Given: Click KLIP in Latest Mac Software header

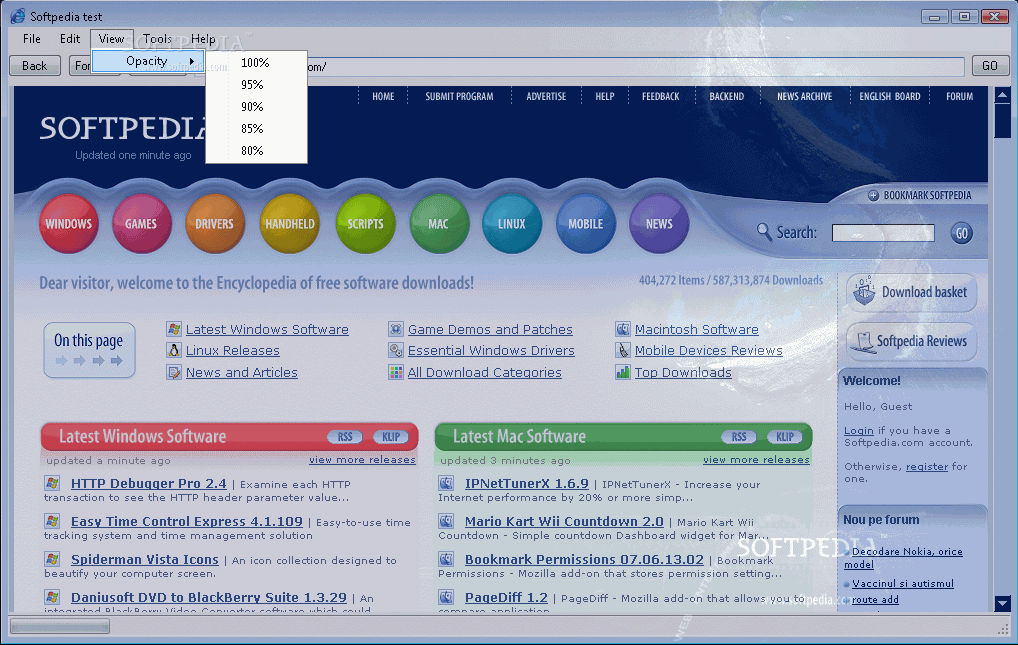Looking at the screenshot, I should click(785, 436).
